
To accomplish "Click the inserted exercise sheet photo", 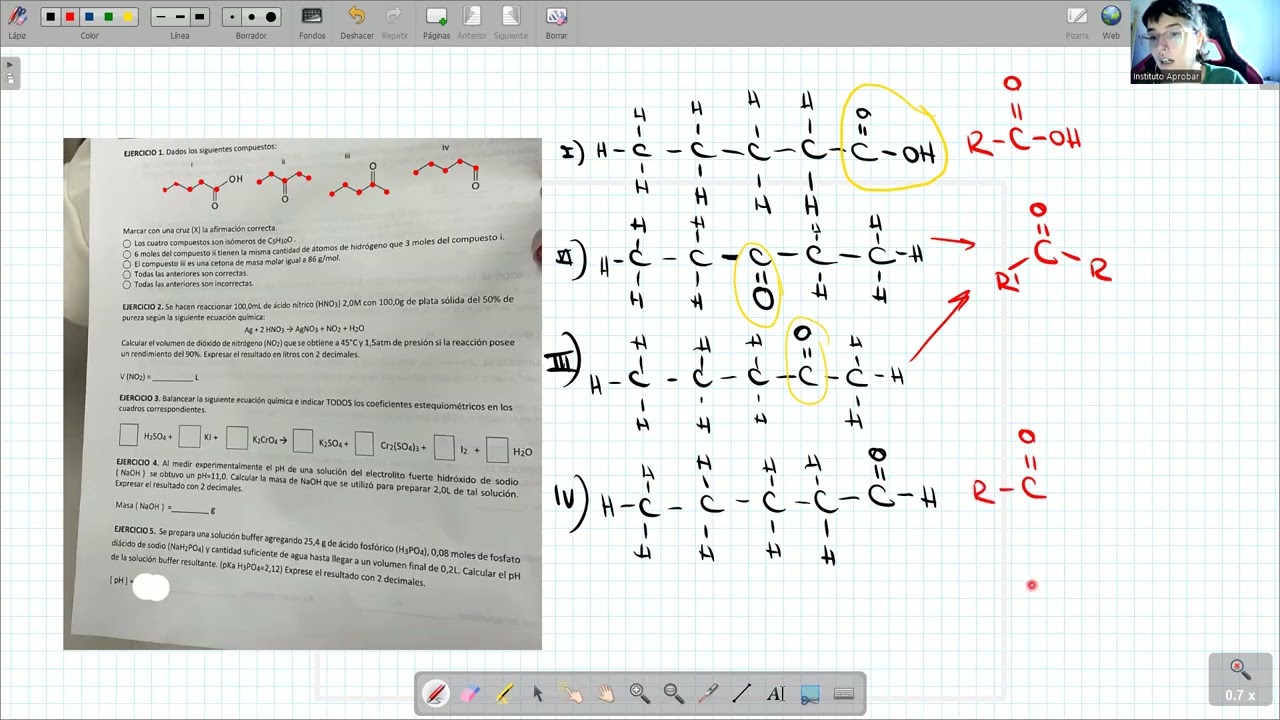I will [302, 394].
